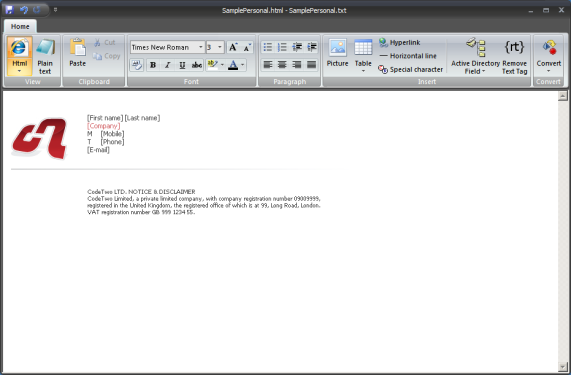Maximize the editor window
This screenshot has height=375, width=571.
[x=546, y=10]
